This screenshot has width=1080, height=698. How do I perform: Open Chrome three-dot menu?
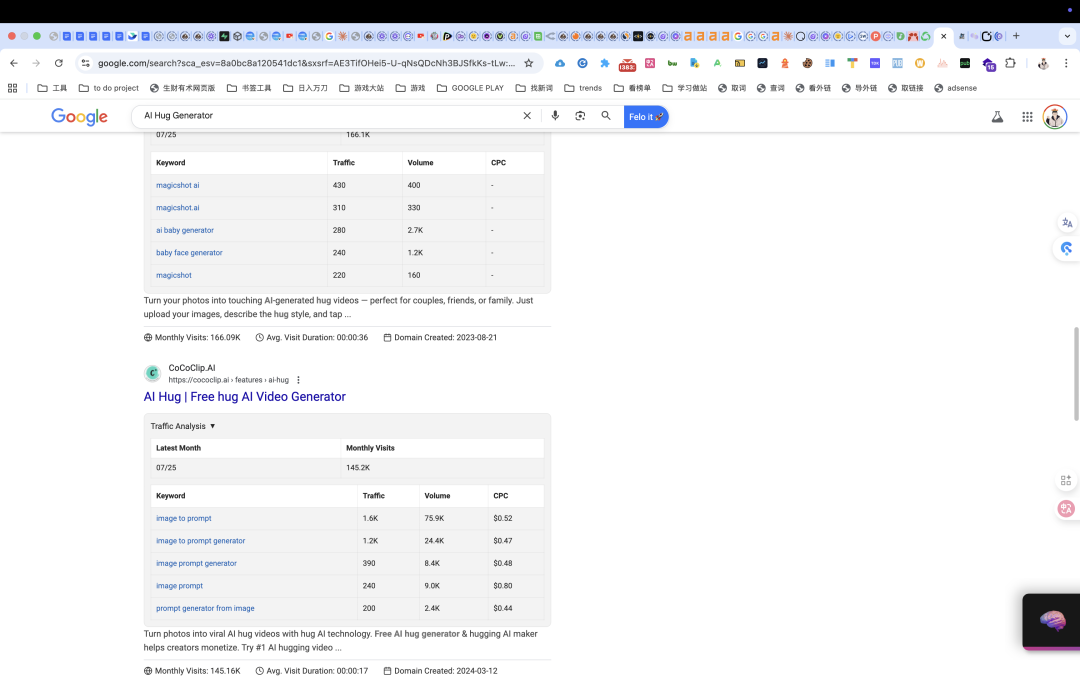click(x=1066, y=63)
